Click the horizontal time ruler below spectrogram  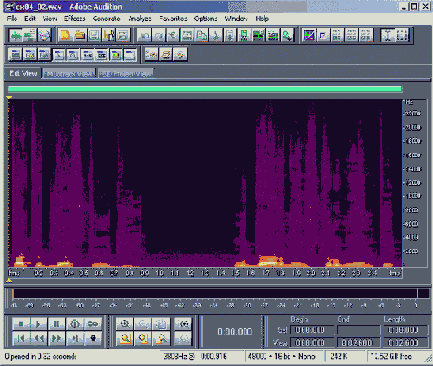[x=205, y=273]
